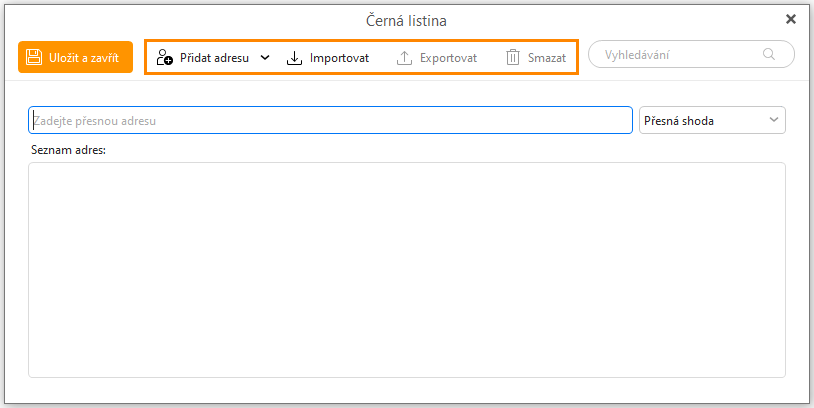The height and width of the screenshot is (408, 814).
Task: Click the floppy disk save icon
Action: click(x=34, y=57)
